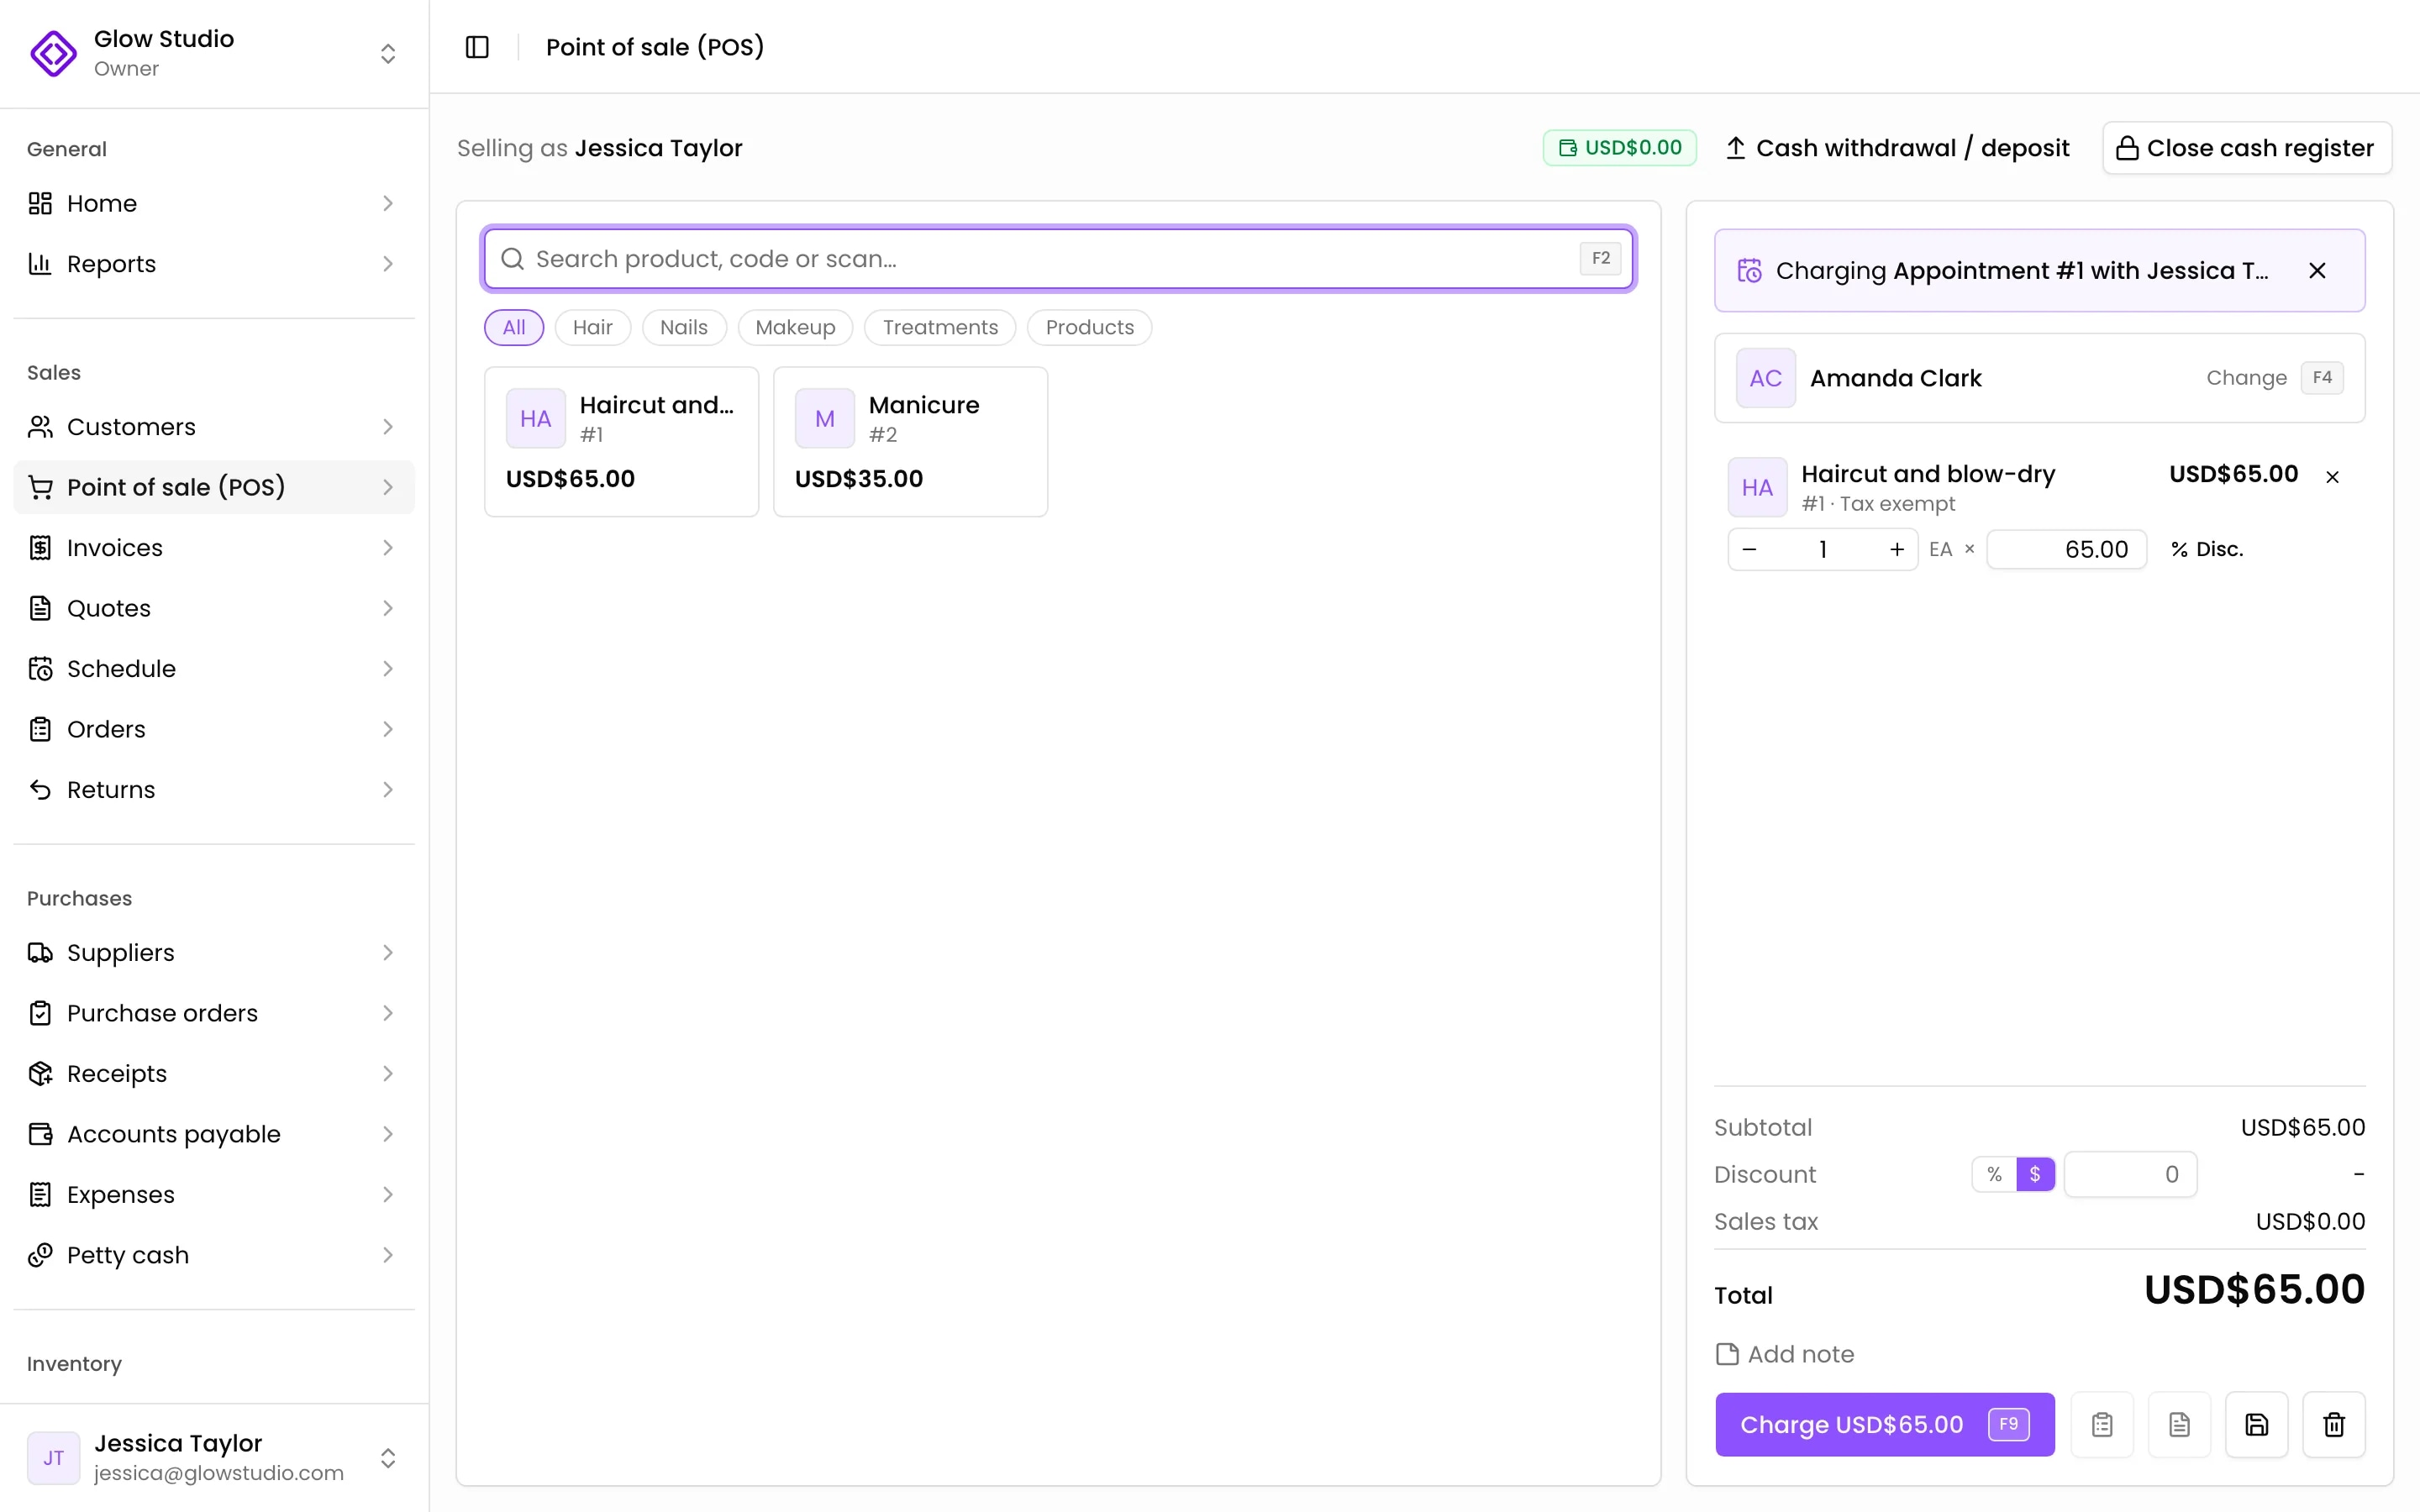2420x1512 pixels.
Task: Expand the Customers menu chevron
Action: pyautogui.click(x=388, y=427)
